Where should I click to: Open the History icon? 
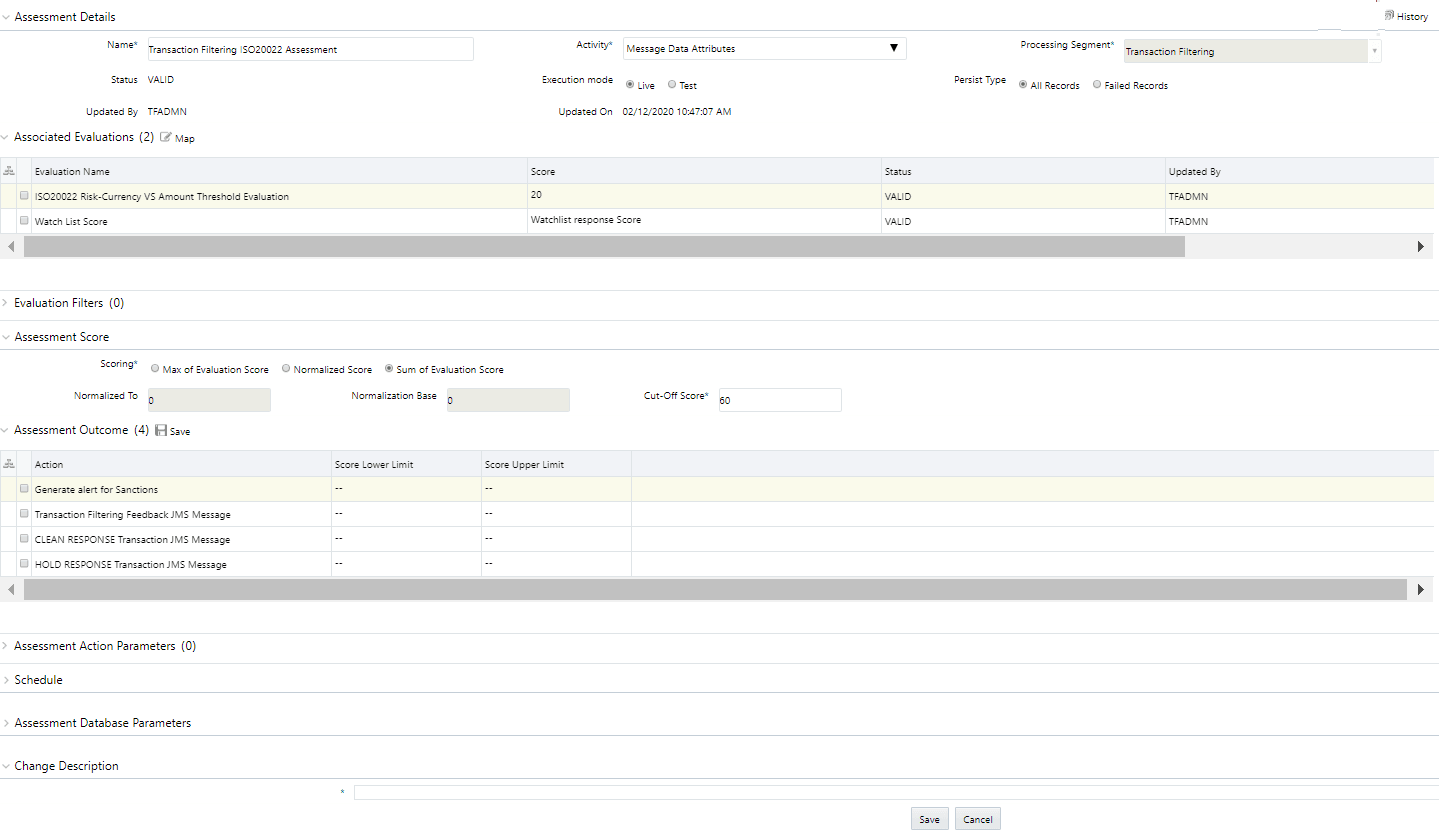(x=1390, y=16)
